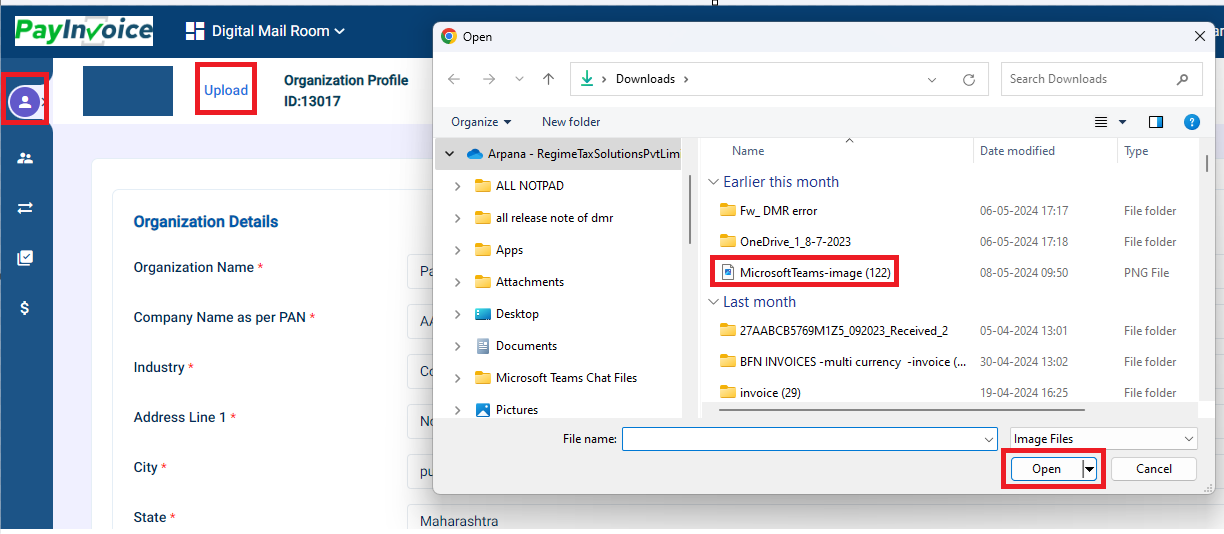This screenshot has width=1224, height=534.
Task: Collapse the Last month group
Action: 714,302
